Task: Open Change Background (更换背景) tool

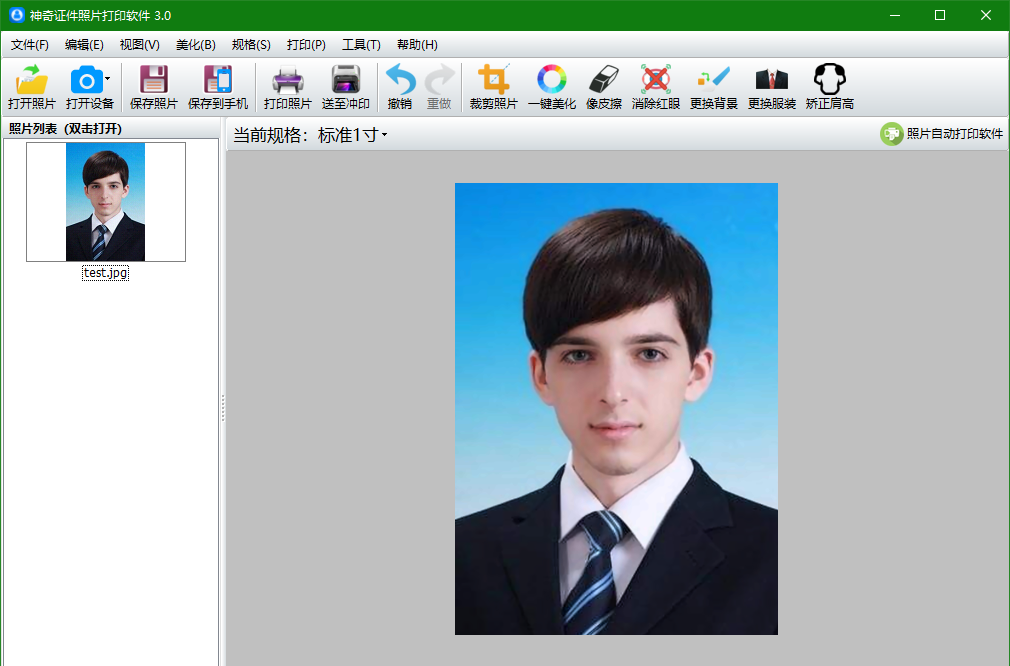Action: coord(713,80)
